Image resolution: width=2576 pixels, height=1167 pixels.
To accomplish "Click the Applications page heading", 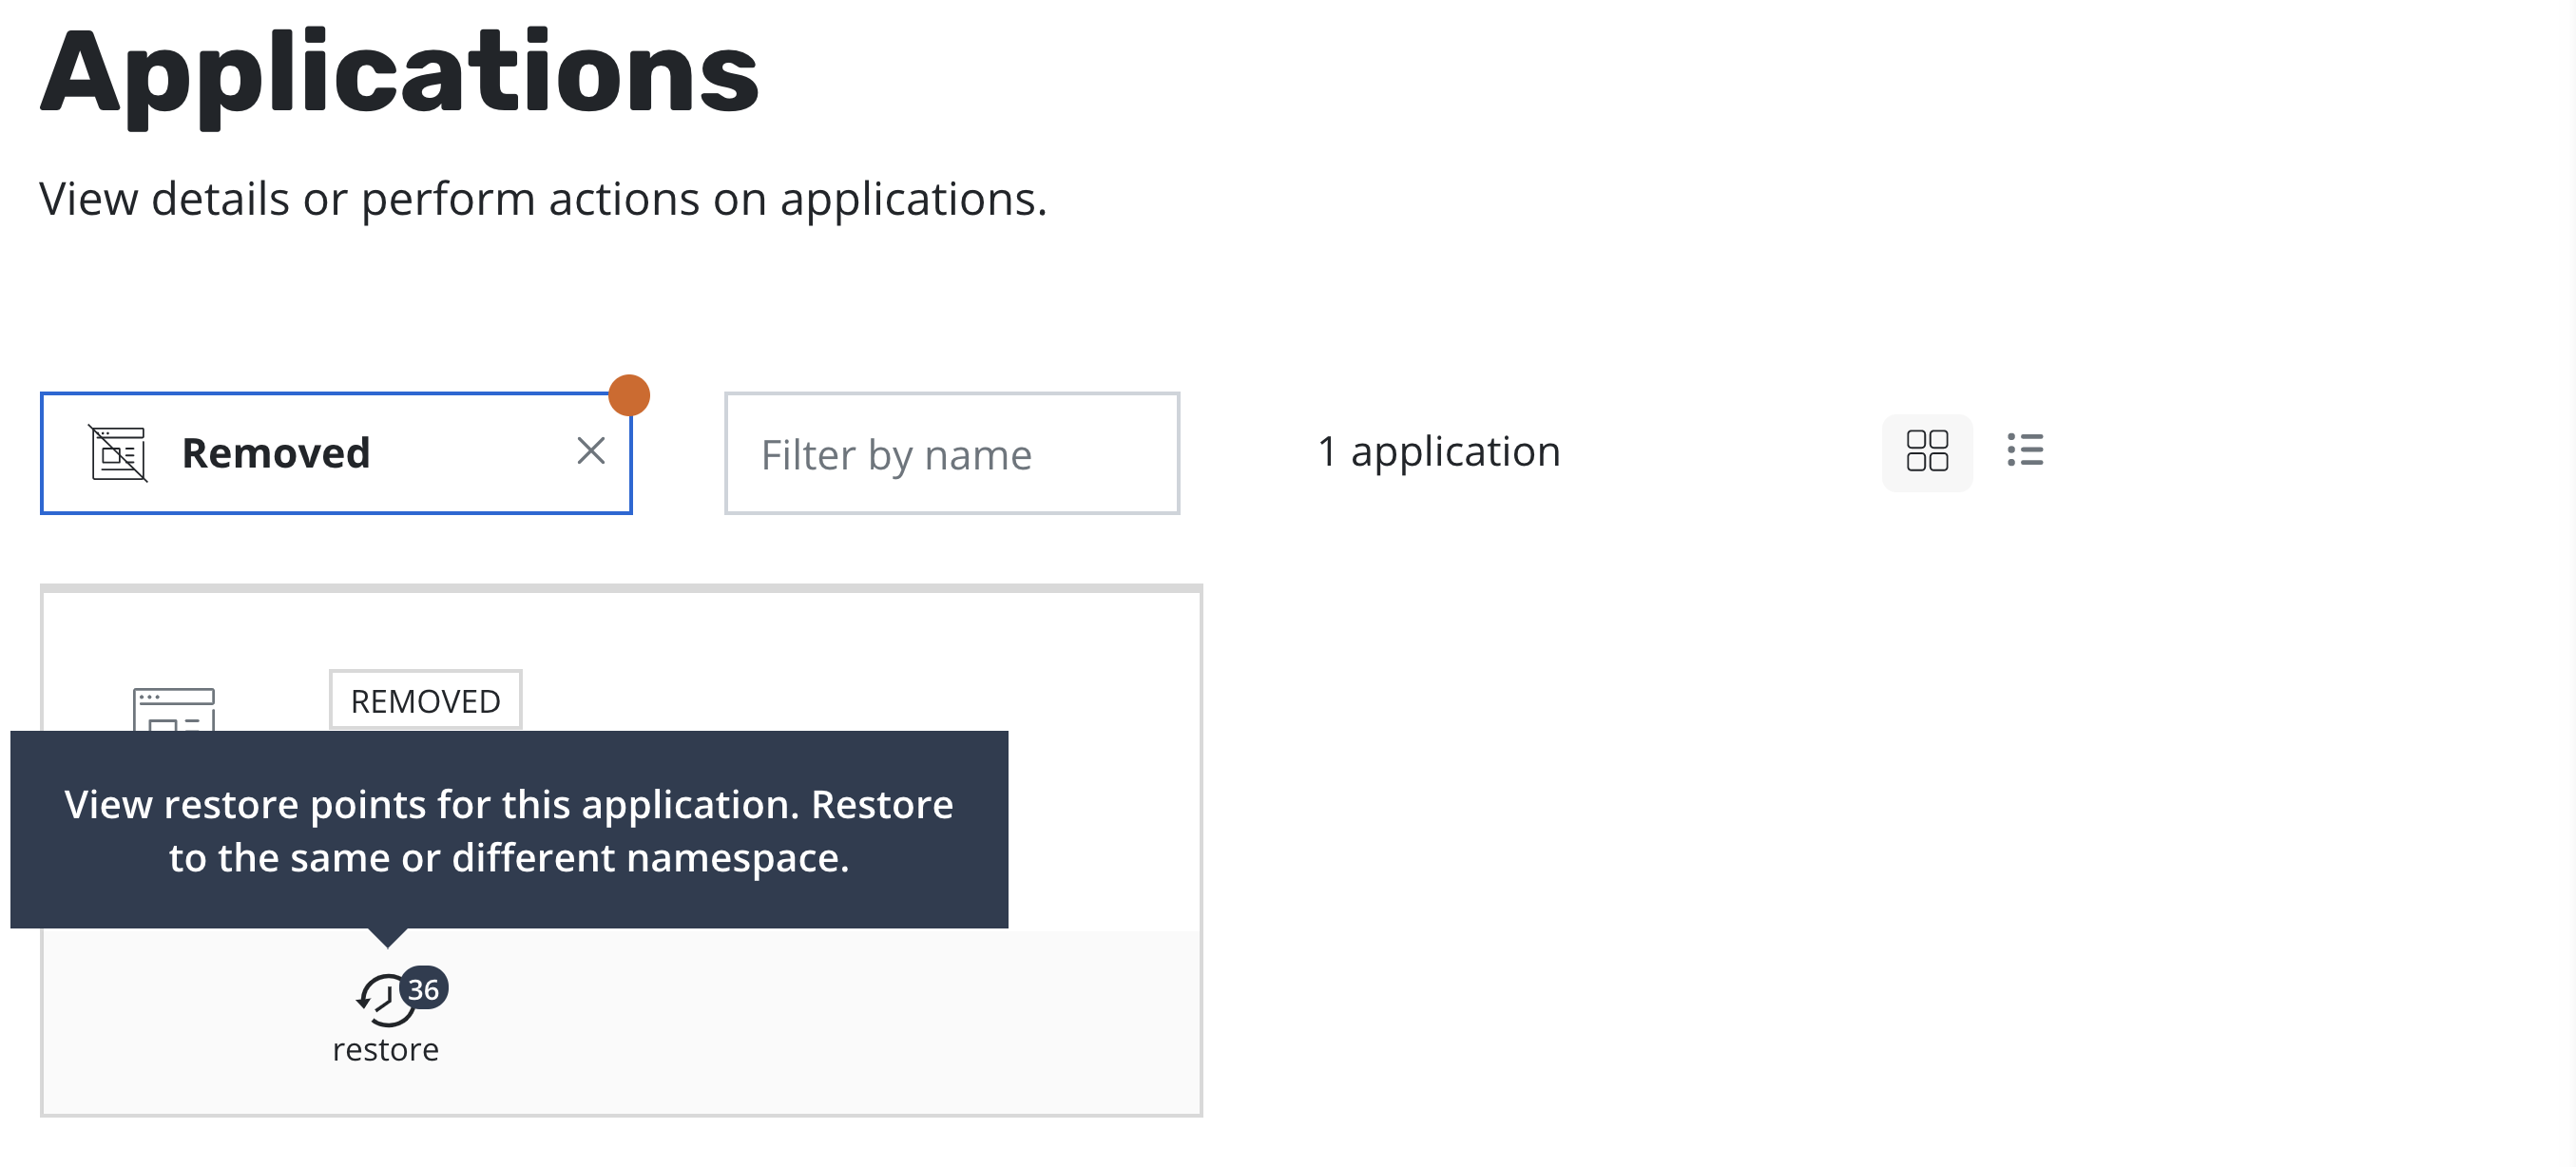I will point(399,73).
